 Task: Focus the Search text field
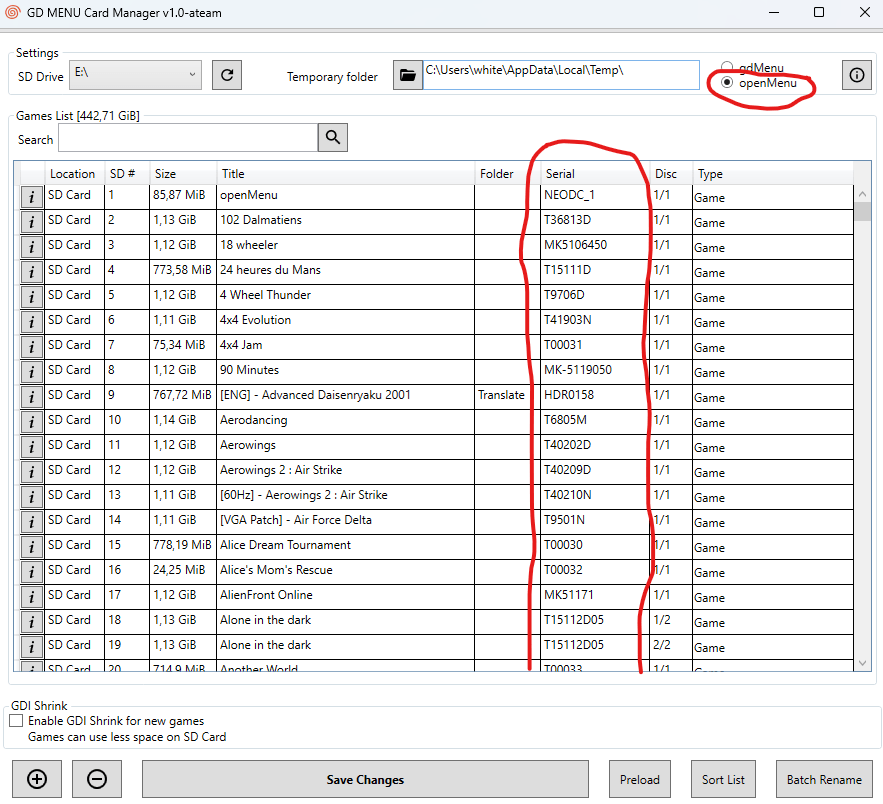pyautogui.click(x=187, y=138)
